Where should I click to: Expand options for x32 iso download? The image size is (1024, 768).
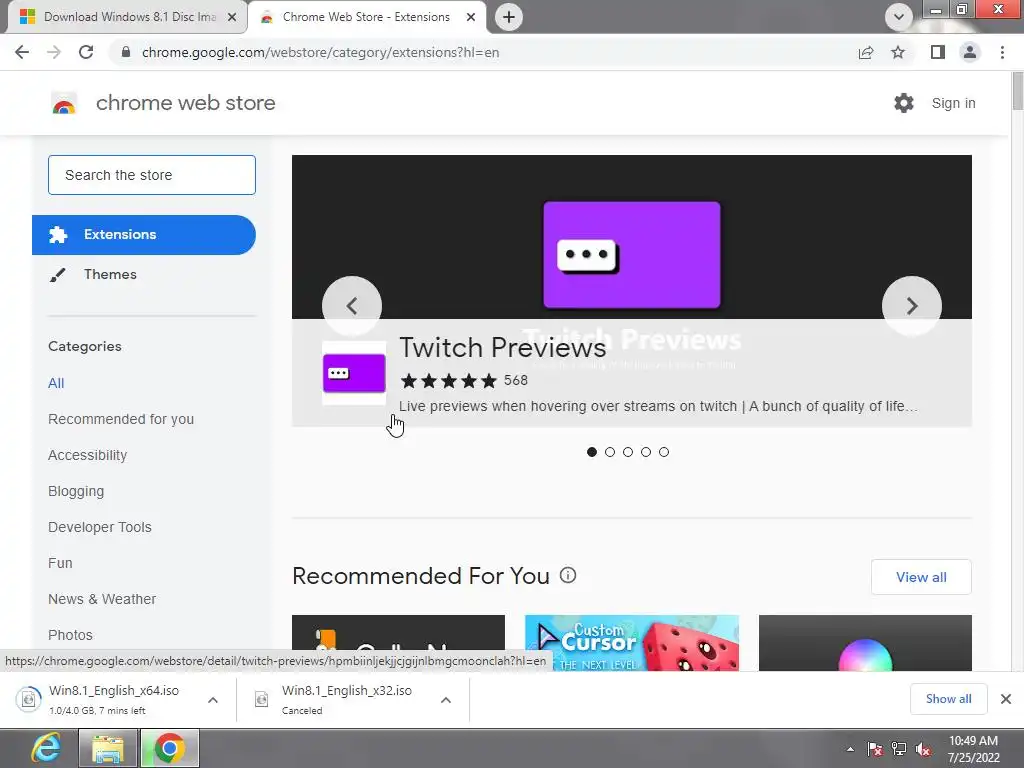[x=446, y=700]
